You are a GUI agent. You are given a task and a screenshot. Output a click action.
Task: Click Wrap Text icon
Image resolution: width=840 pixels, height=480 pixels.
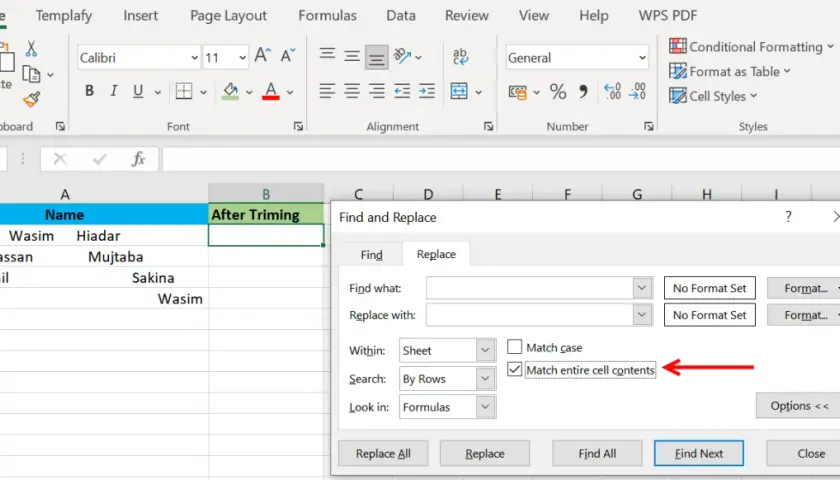click(x=460, y=56)
